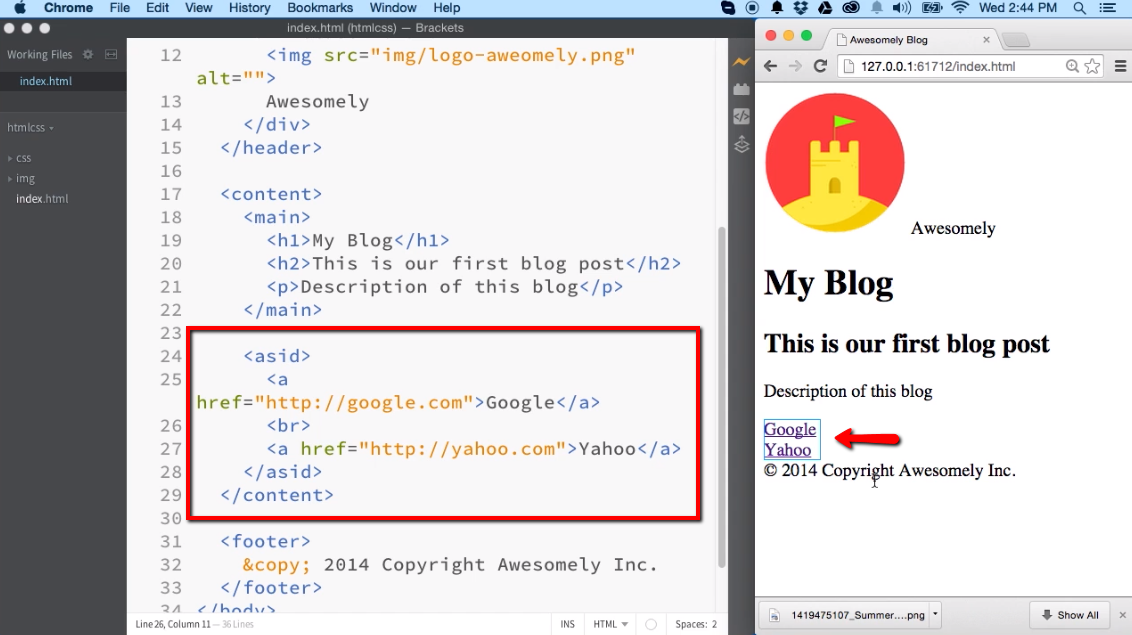The height and width of the screenshot is (635, 1132).
Task: Click the code brackets icon in right toolbar
Action: click(x=741, y=116)
